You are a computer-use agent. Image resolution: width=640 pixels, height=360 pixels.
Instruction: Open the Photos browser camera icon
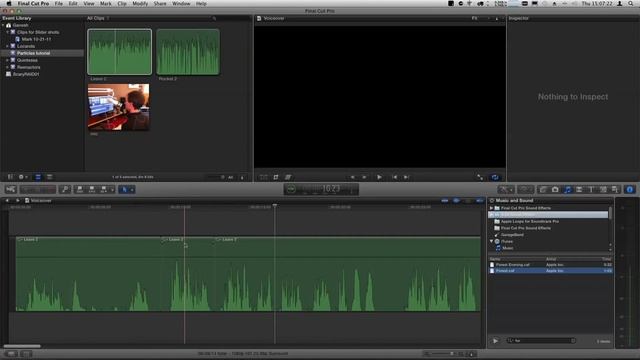(555, 189)
